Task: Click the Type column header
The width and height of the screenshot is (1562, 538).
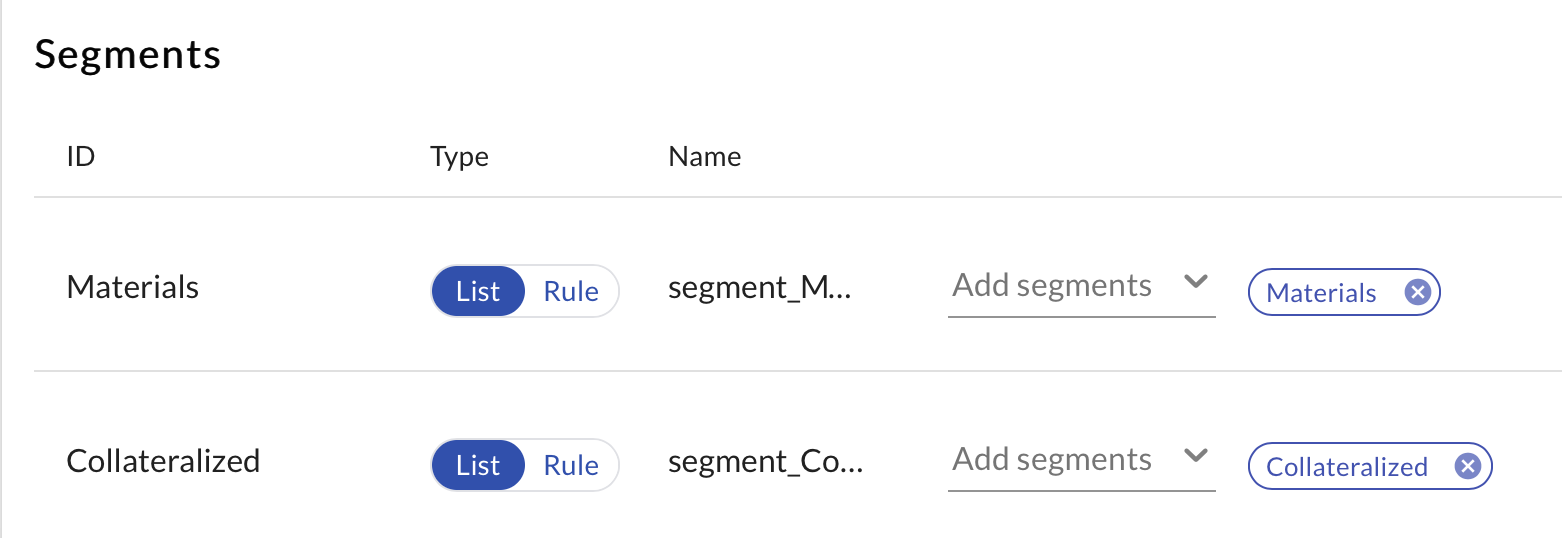Action: [x=459, y=157]
